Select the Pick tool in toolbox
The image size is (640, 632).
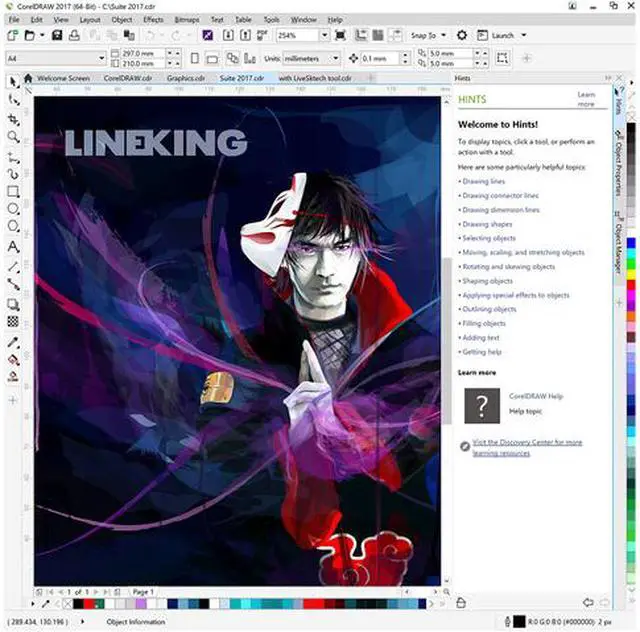point(13,81)
